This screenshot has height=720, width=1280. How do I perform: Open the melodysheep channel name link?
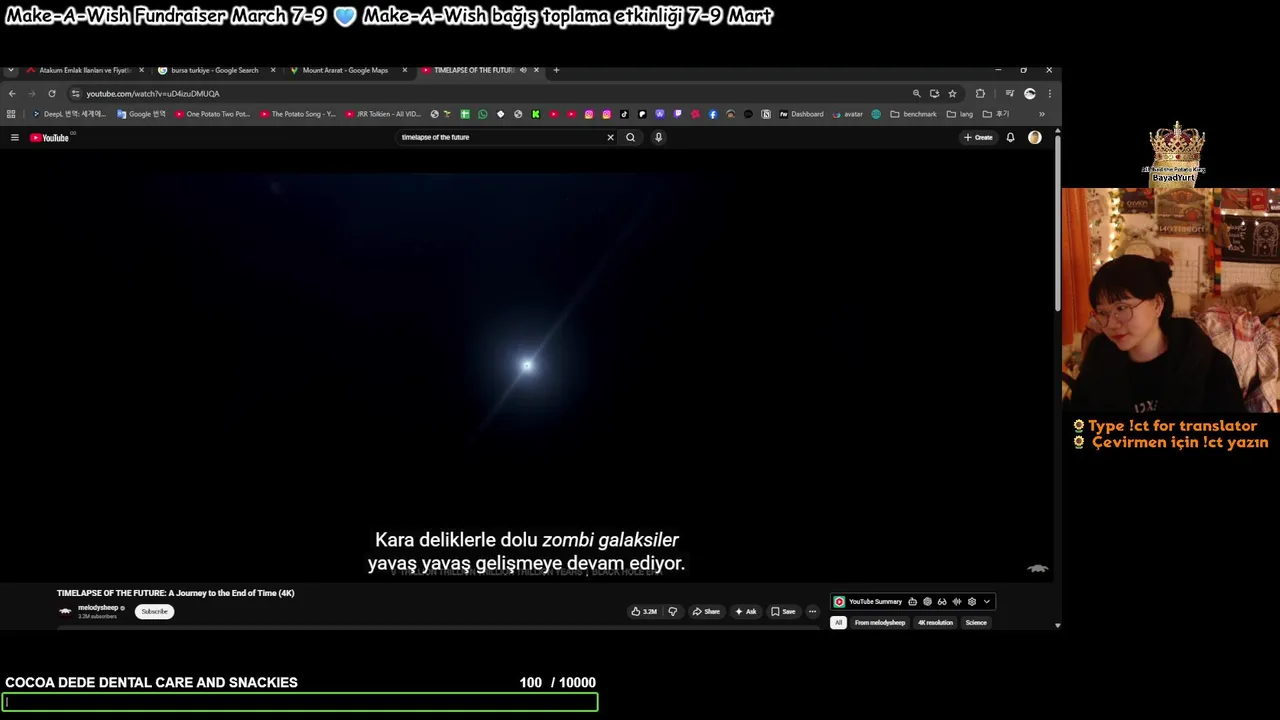pos(99,608)
